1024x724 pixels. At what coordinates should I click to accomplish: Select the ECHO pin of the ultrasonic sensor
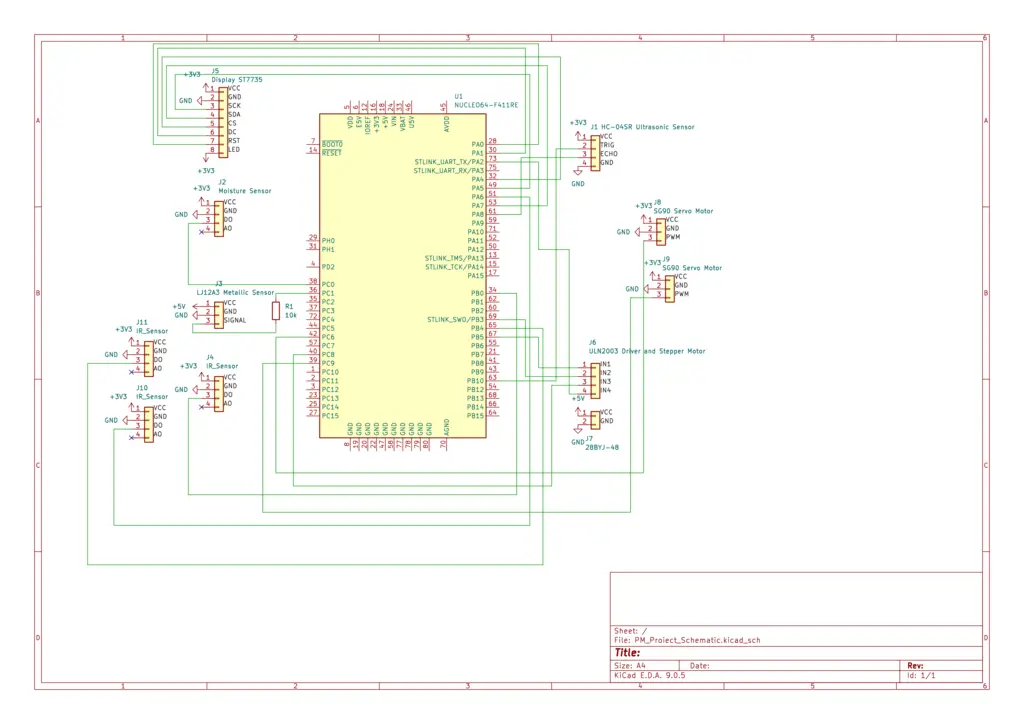[608, 154]
